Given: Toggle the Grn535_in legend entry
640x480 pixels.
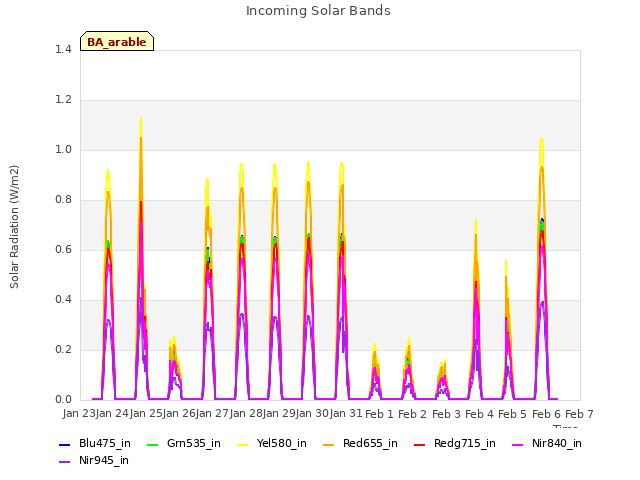Looking at the screenshot, I should pyautogui.click(x=184, y=443).
